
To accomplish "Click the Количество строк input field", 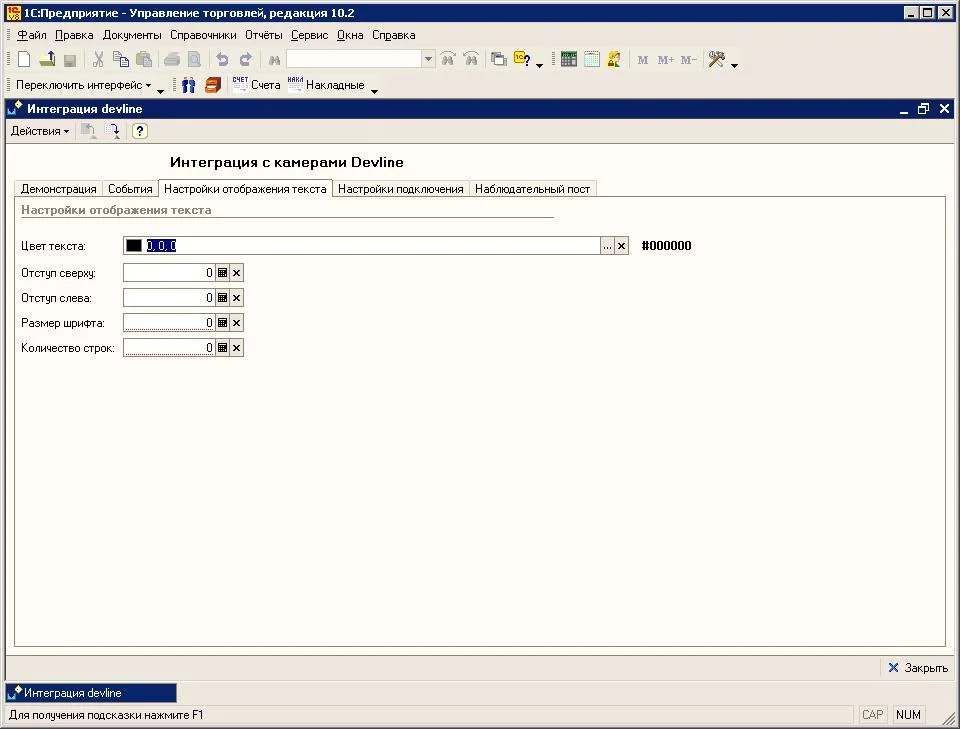I will pyautogui.click(x=169, y=348).
